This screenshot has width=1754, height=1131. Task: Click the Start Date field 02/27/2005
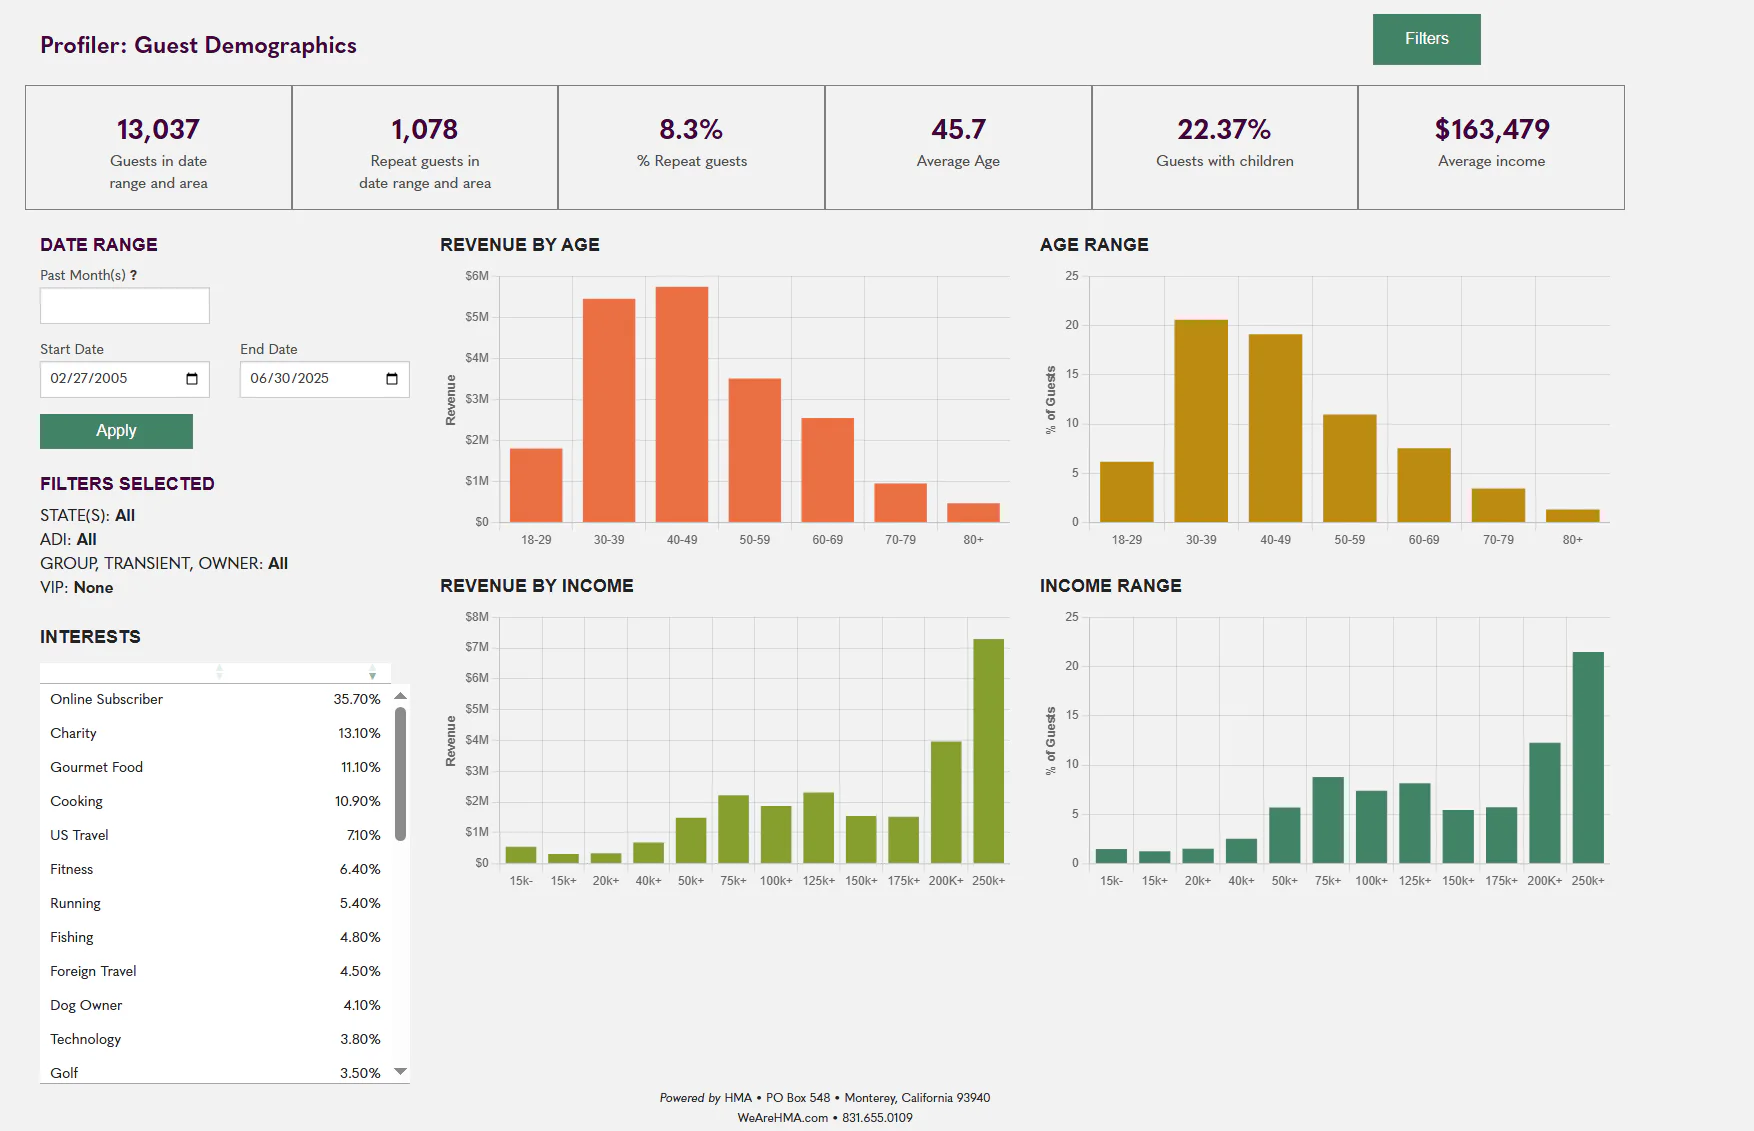(x=125, y=379)
